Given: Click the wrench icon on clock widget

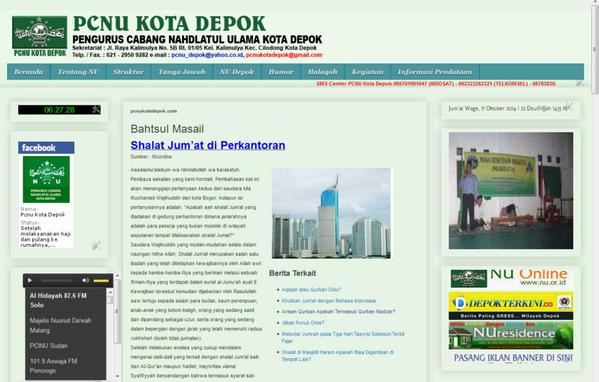Looking at the screenshot, I should 96,110.
